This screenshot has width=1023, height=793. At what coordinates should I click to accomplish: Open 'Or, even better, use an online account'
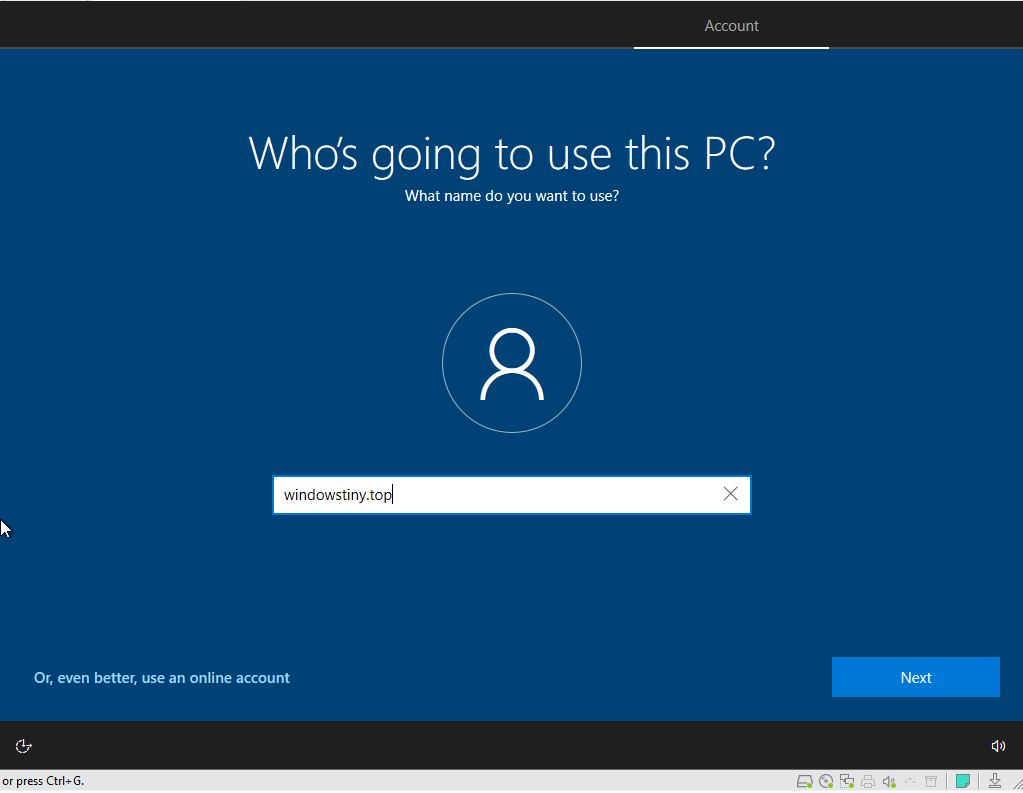[162, 677]
